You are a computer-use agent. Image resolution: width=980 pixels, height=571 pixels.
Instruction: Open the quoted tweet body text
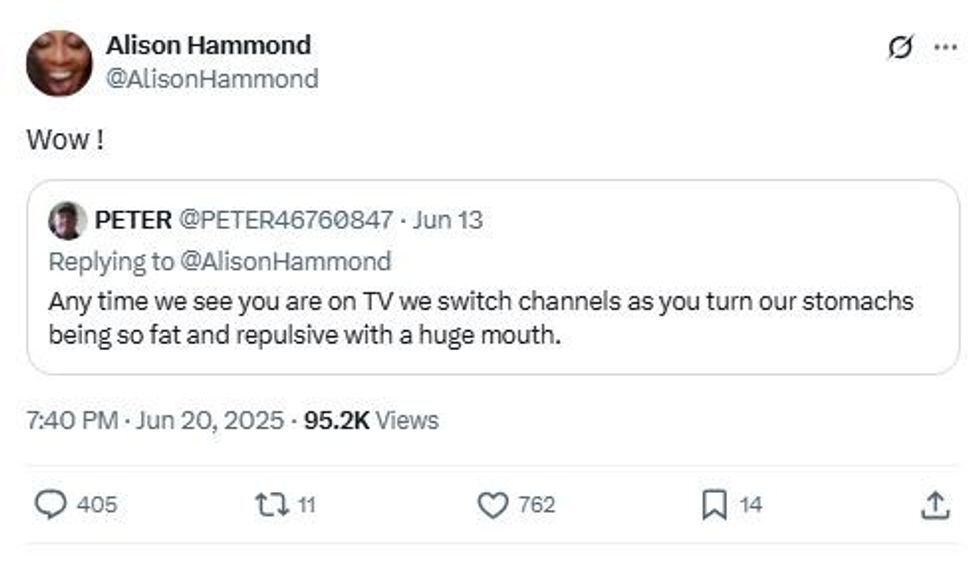coord(480,318)
